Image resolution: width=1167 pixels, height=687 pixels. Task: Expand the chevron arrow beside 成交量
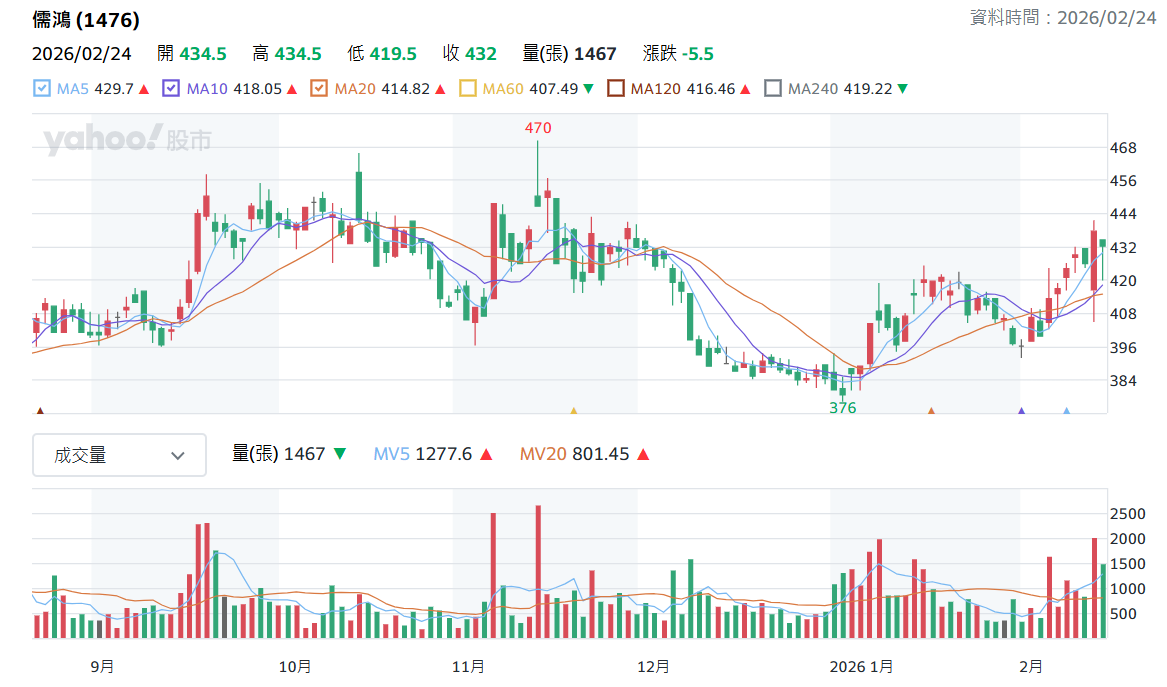click(177, 456)
